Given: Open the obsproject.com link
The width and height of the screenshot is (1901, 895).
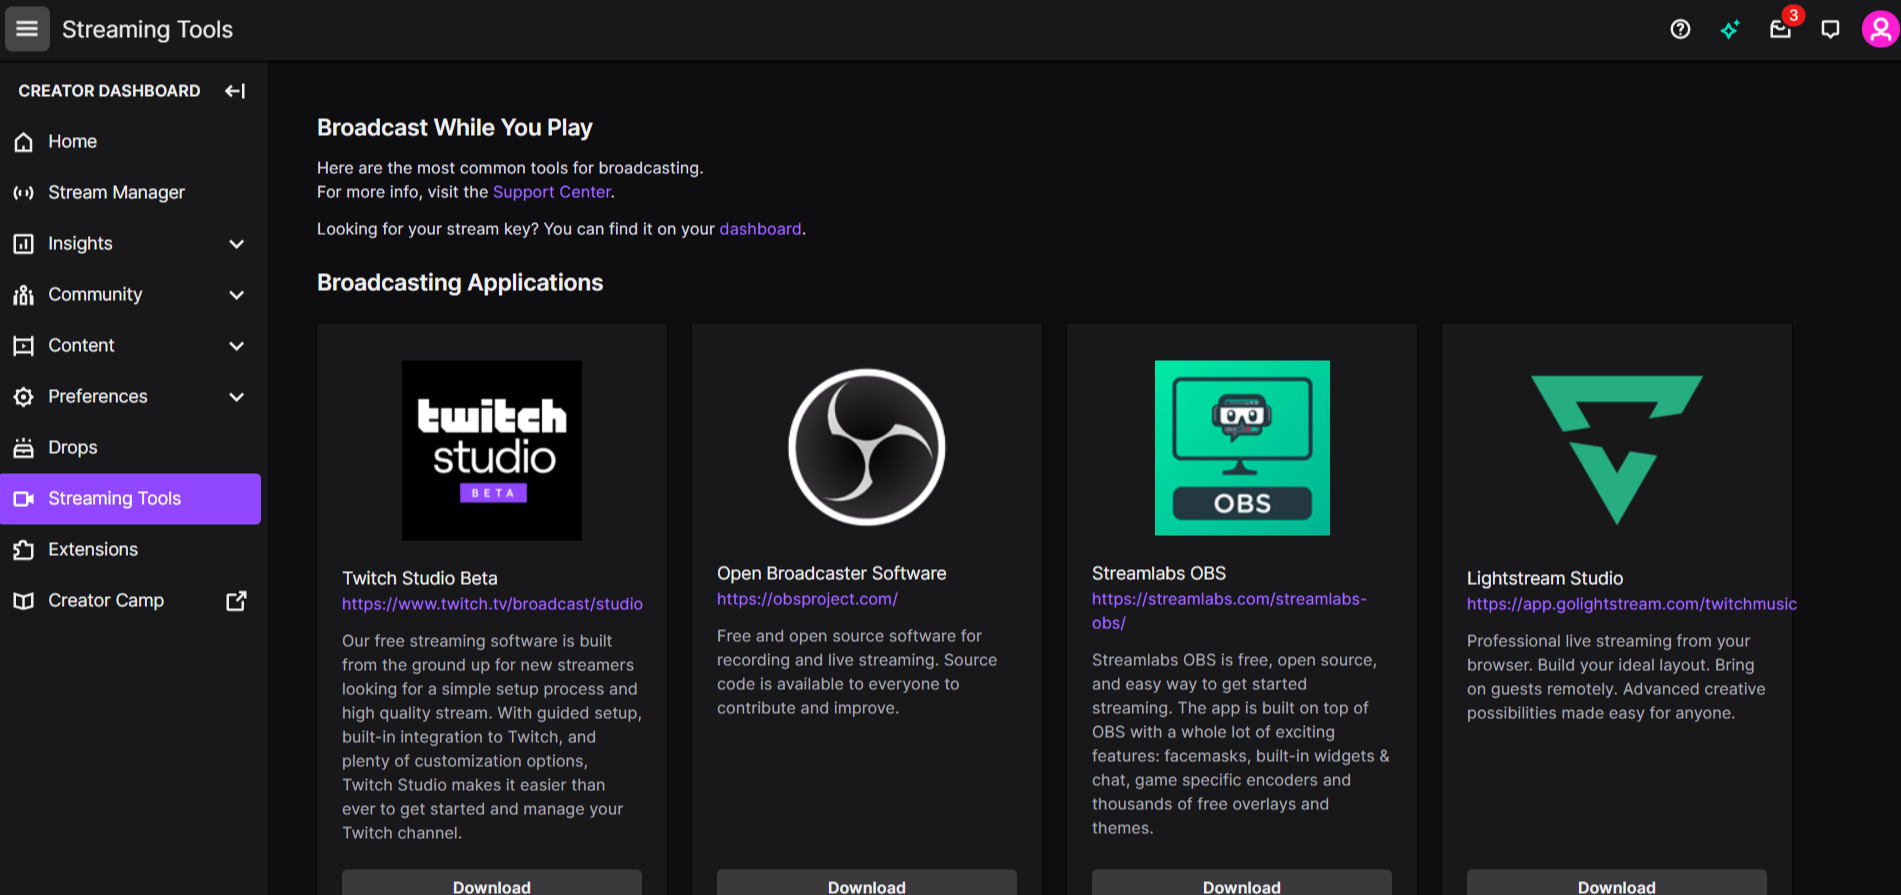Looking at the screenshot, I should tap(807, 599).
